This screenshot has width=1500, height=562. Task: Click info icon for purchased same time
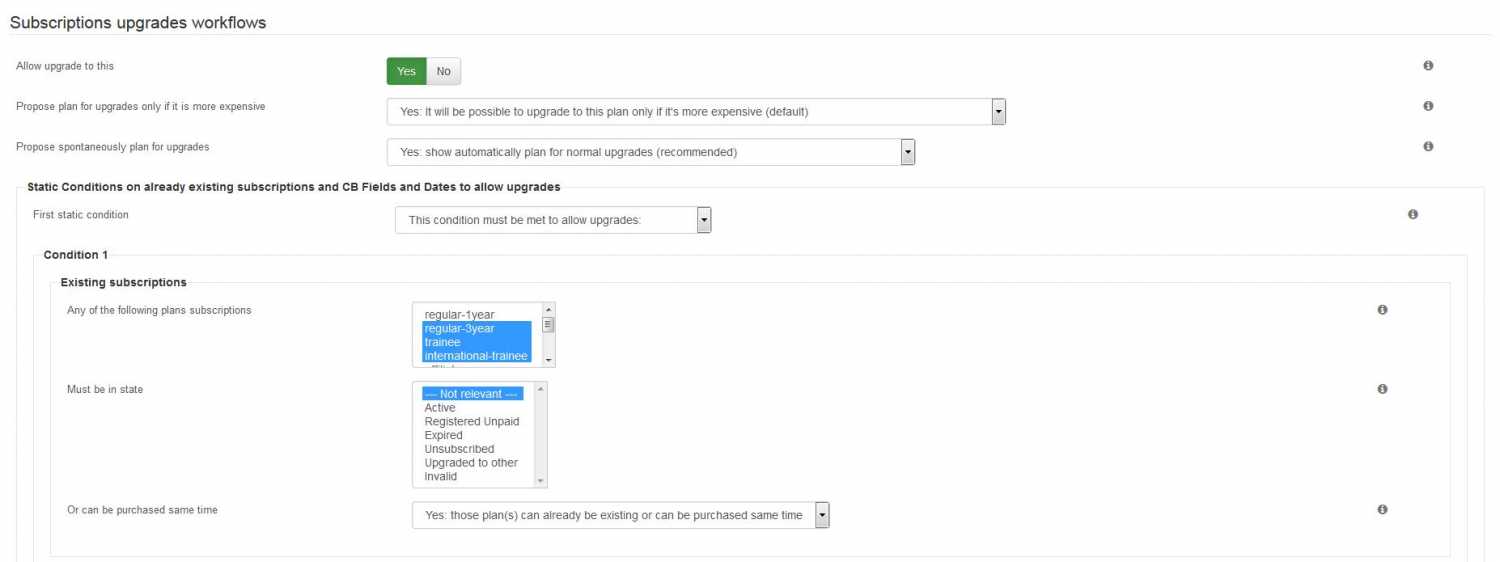[x=1382, y=509]
